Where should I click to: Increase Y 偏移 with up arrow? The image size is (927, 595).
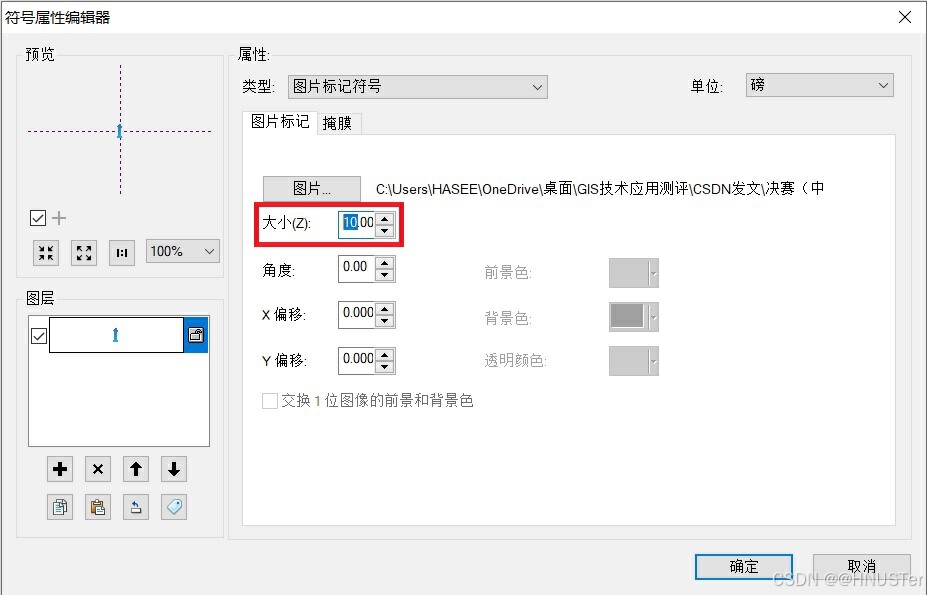tap(384, 355)
